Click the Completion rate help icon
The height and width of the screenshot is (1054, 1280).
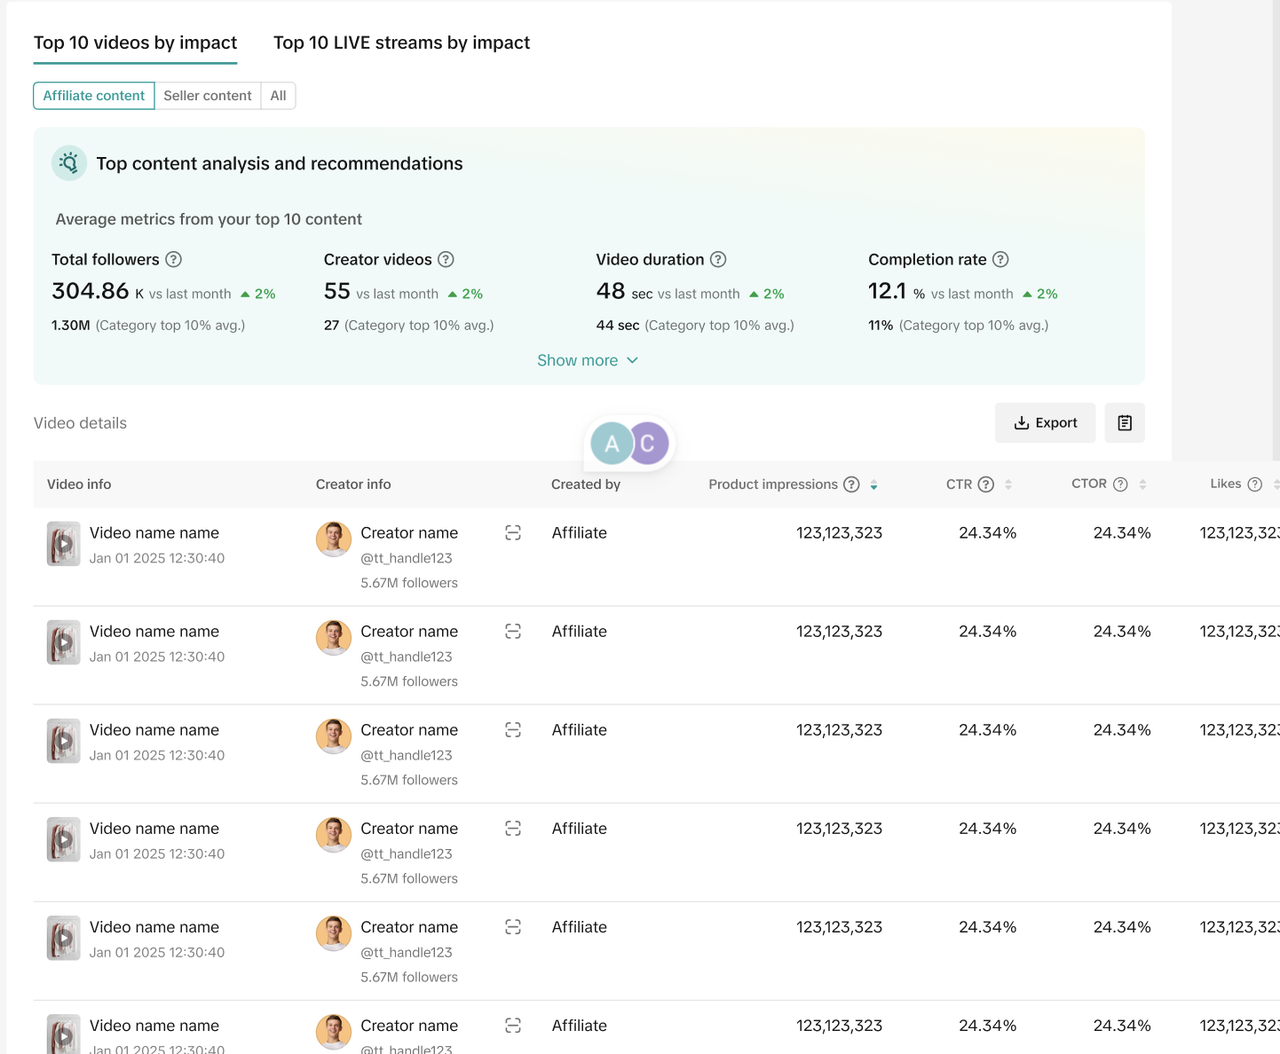[1000, 260]
